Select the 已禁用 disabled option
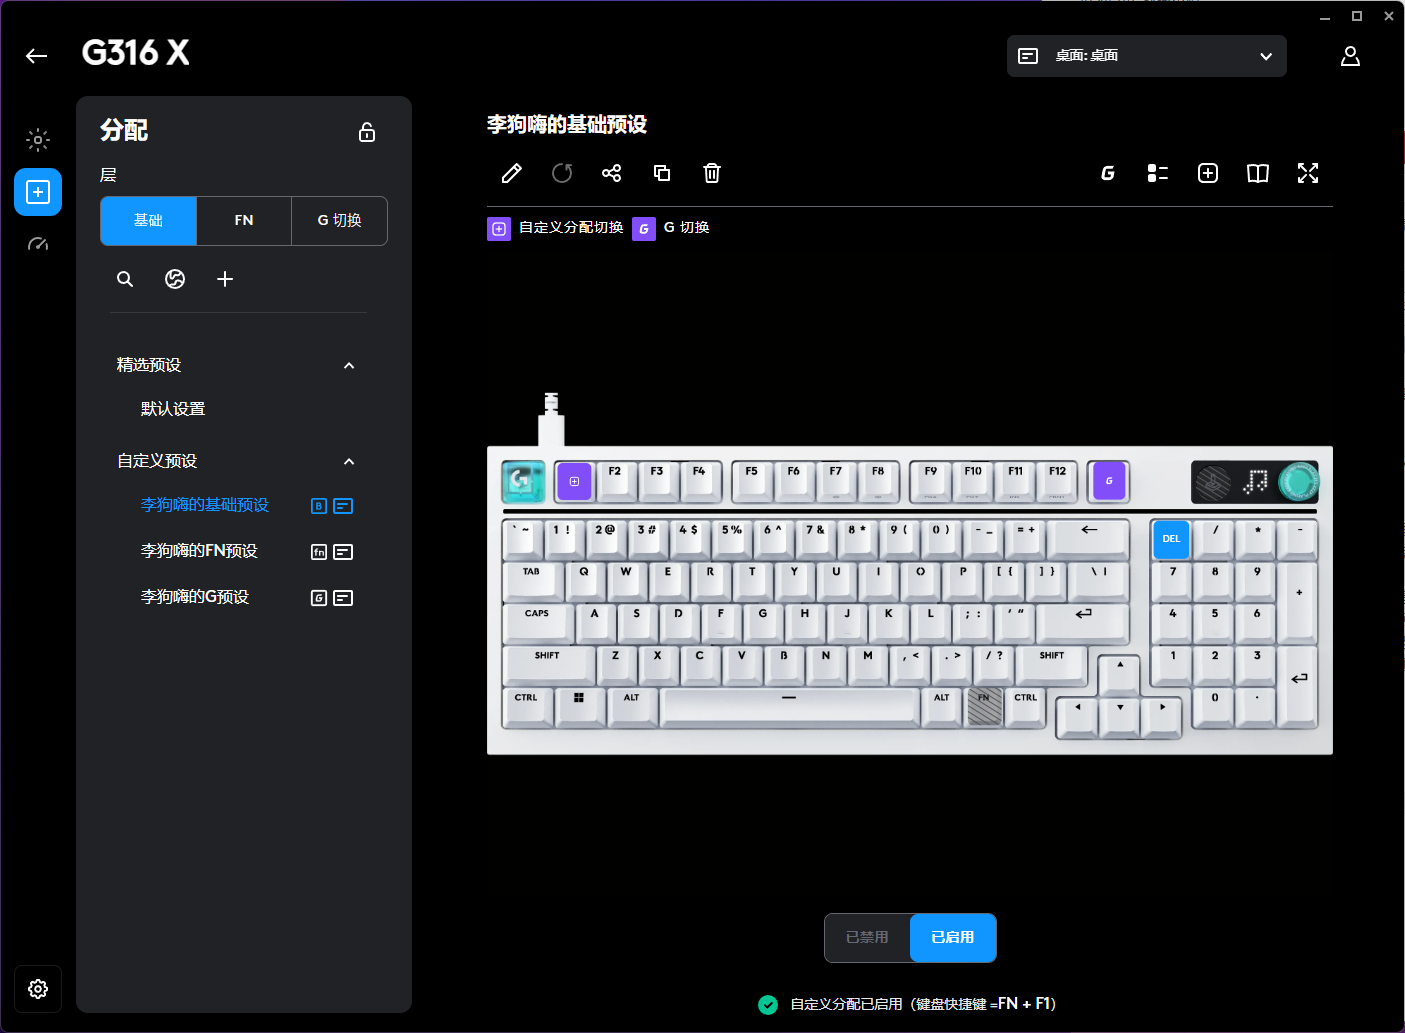Image resolution: width=1405 pixels, height=1033 pixels. [x=867, y=937]
